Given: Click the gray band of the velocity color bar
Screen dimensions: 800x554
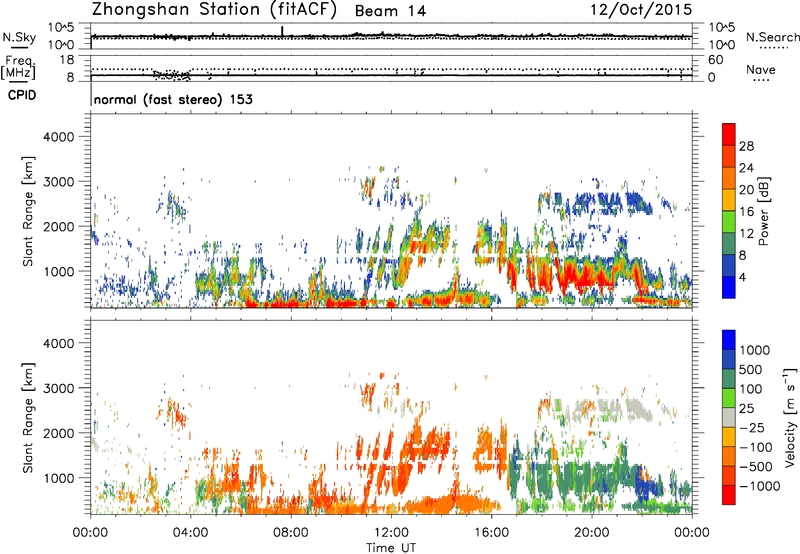Looking at the screenshot, I should pyautogui.click(x=729, y=417).
